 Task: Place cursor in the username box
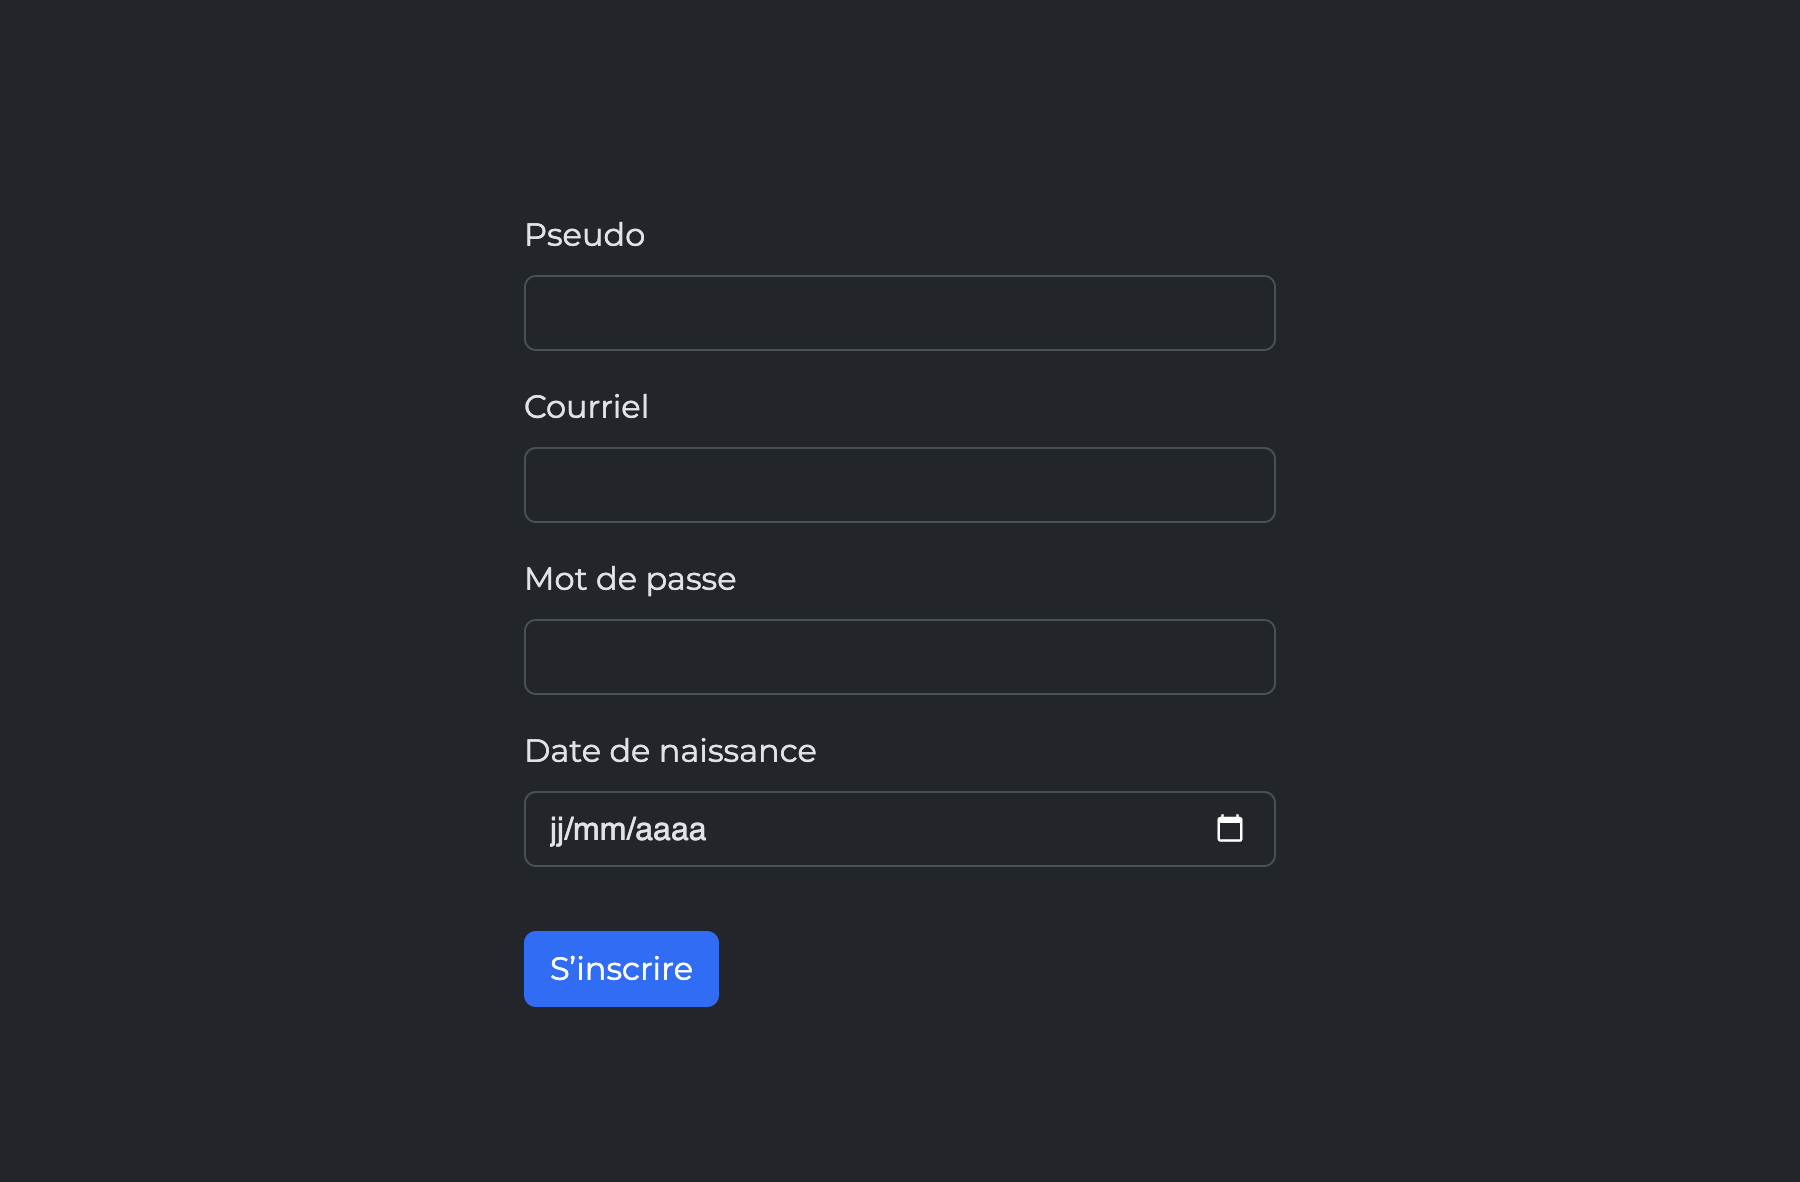[899, 313]
